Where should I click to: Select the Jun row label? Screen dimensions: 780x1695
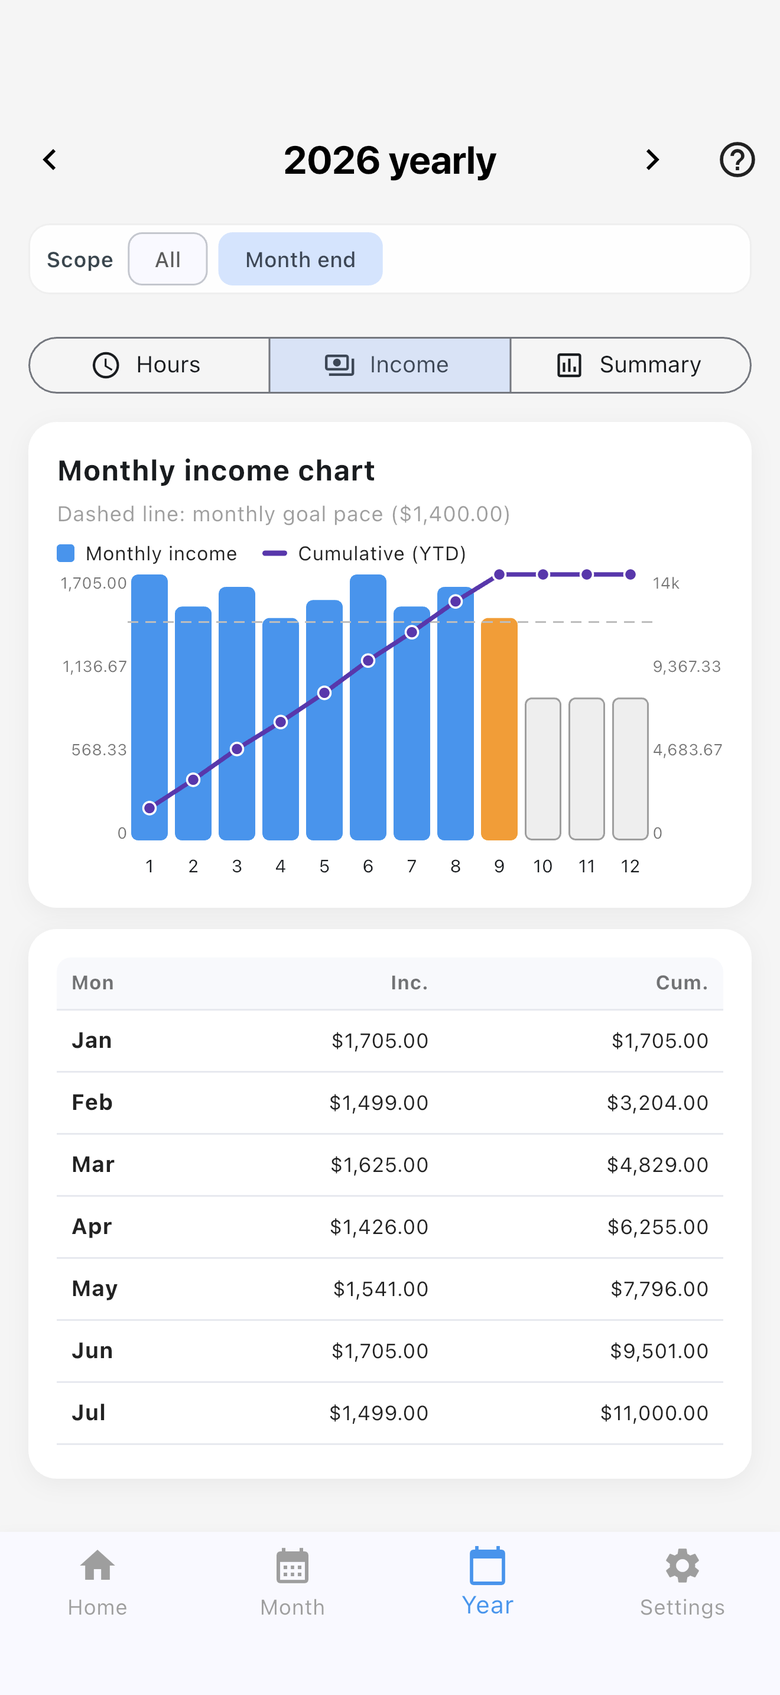(x=92, y=1351)
